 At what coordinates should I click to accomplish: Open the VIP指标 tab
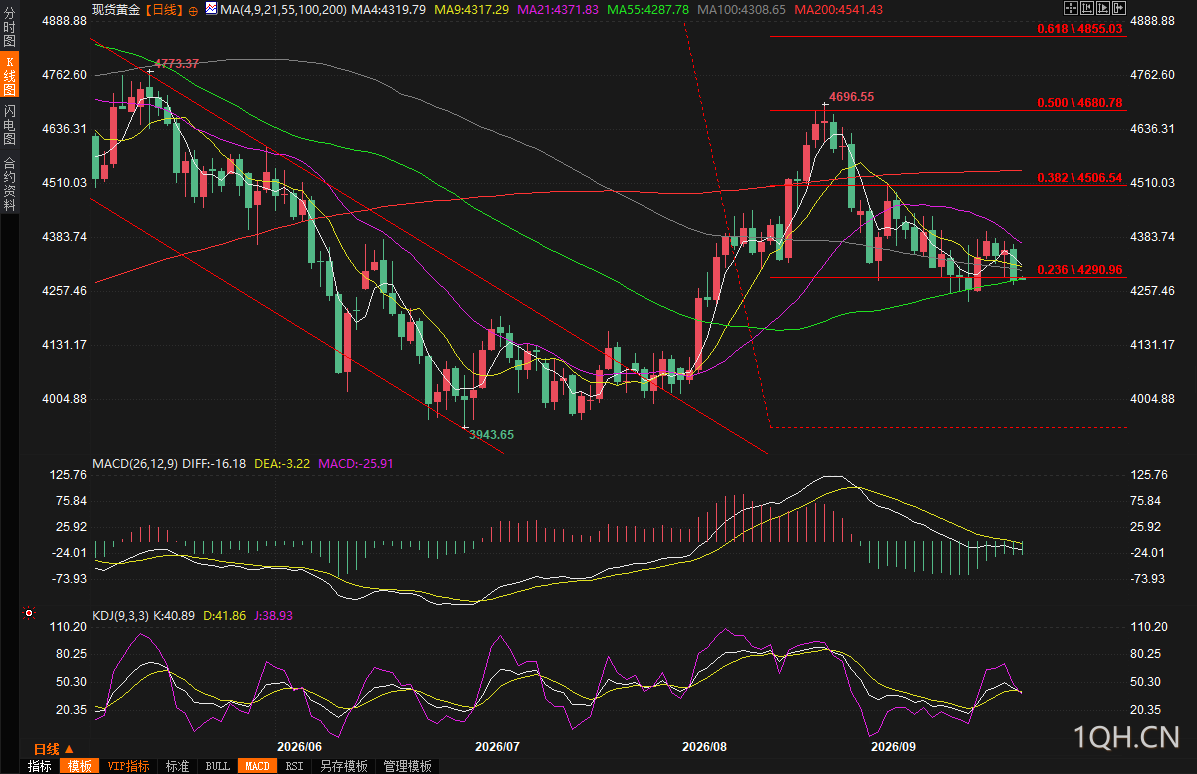[128, 766]
